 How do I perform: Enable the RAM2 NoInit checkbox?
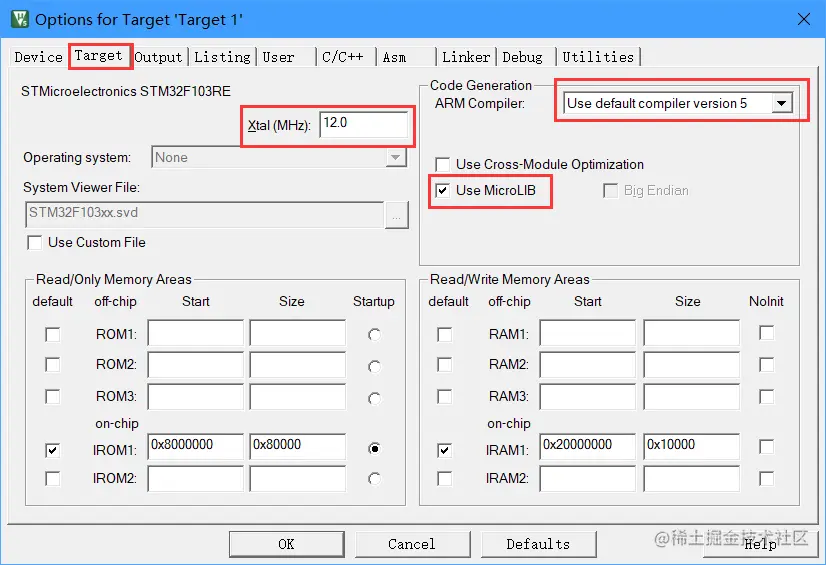[x=766, y=364]
